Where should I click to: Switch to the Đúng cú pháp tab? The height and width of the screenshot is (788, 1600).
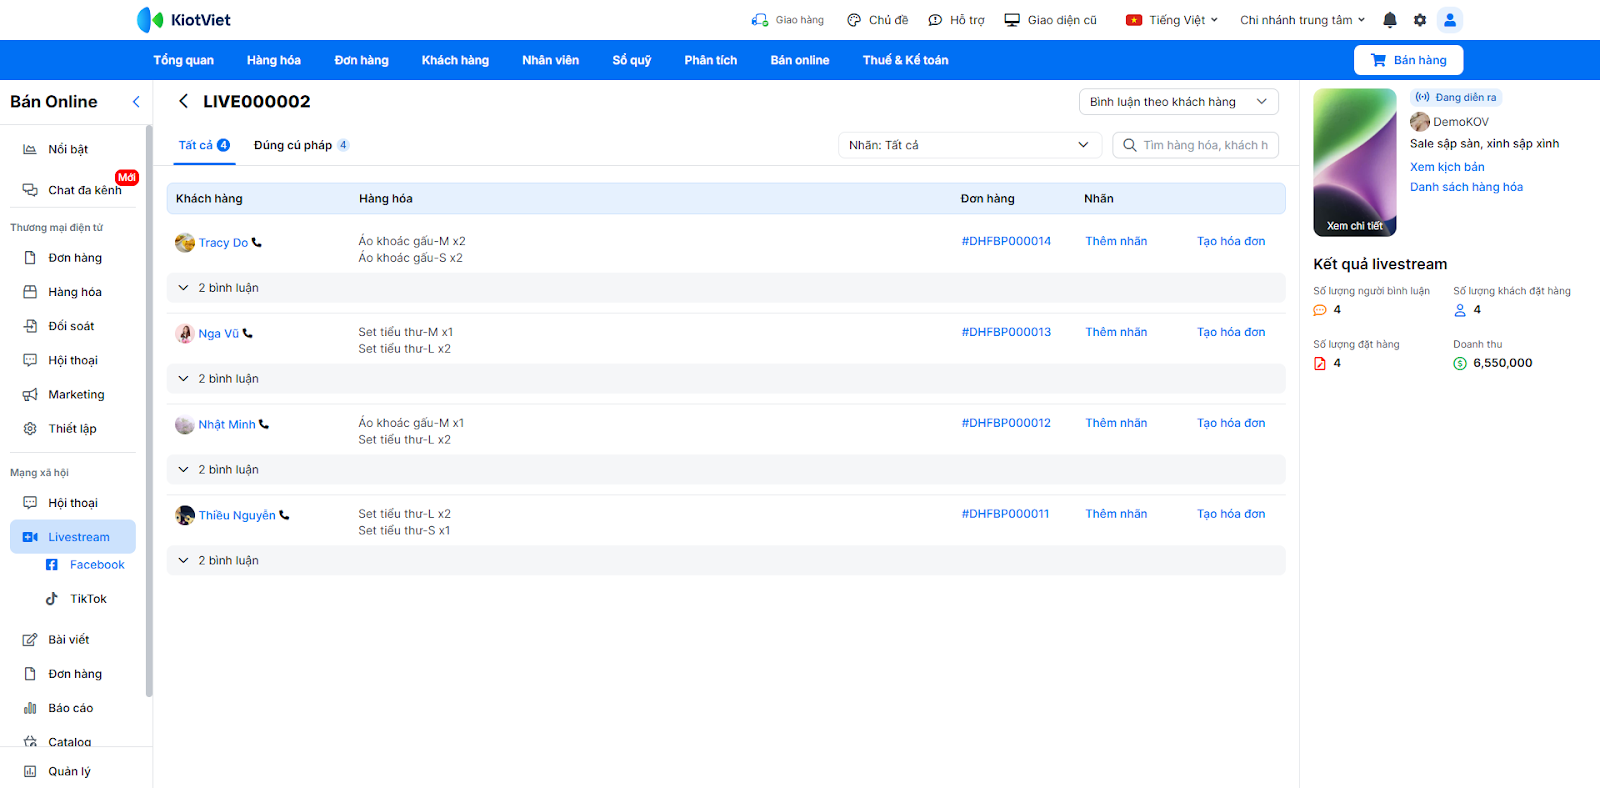[x=301, y=145]
